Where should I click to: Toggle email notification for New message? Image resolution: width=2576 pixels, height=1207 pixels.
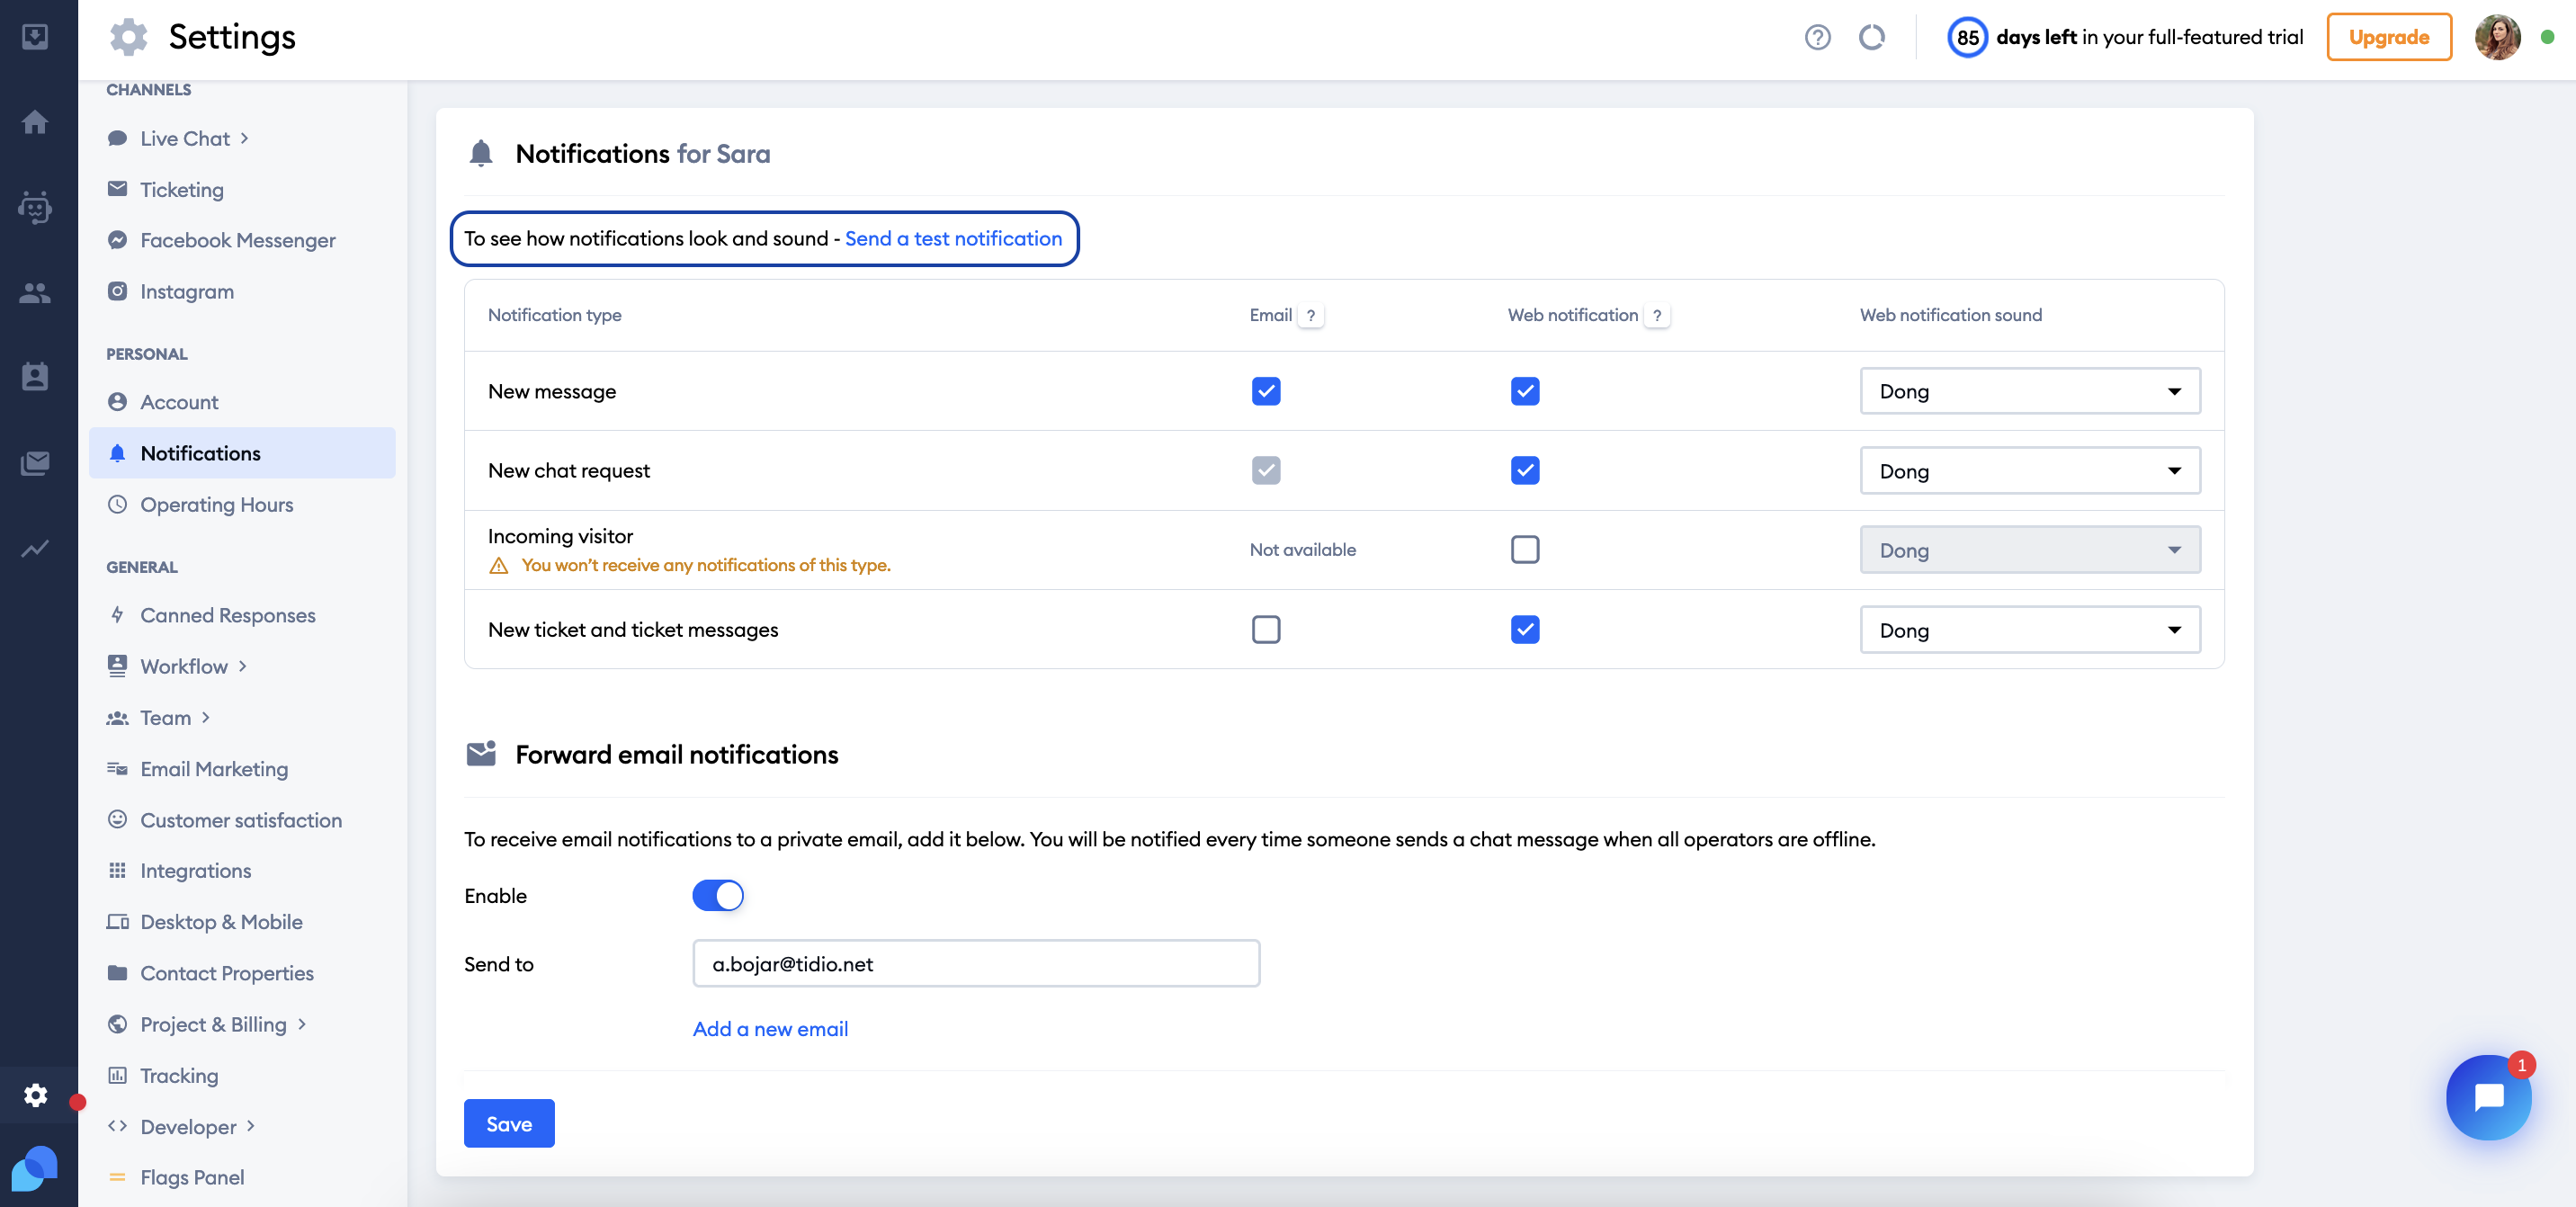coord(1265,389)
